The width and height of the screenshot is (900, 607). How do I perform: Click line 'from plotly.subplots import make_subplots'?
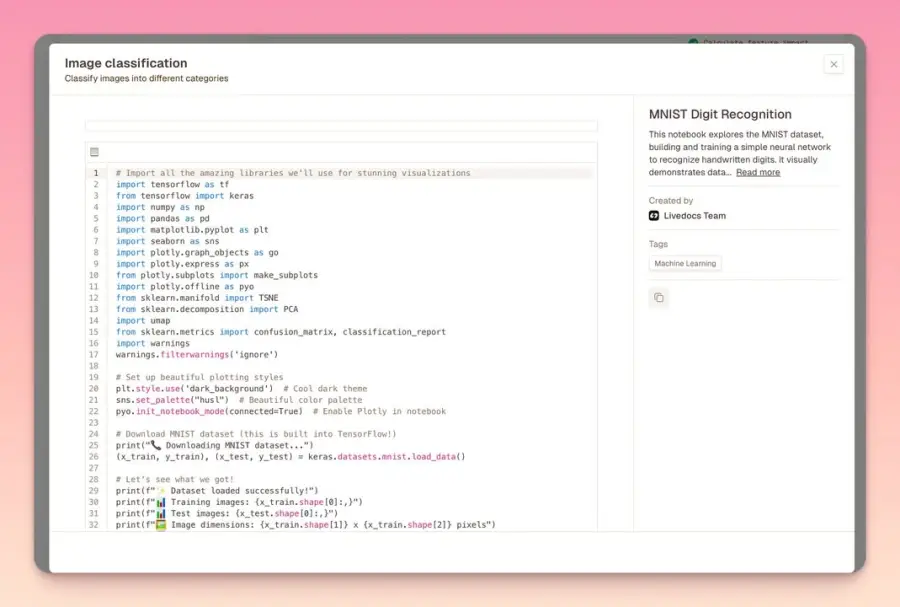pyautogui.click(x=217, y=275)
